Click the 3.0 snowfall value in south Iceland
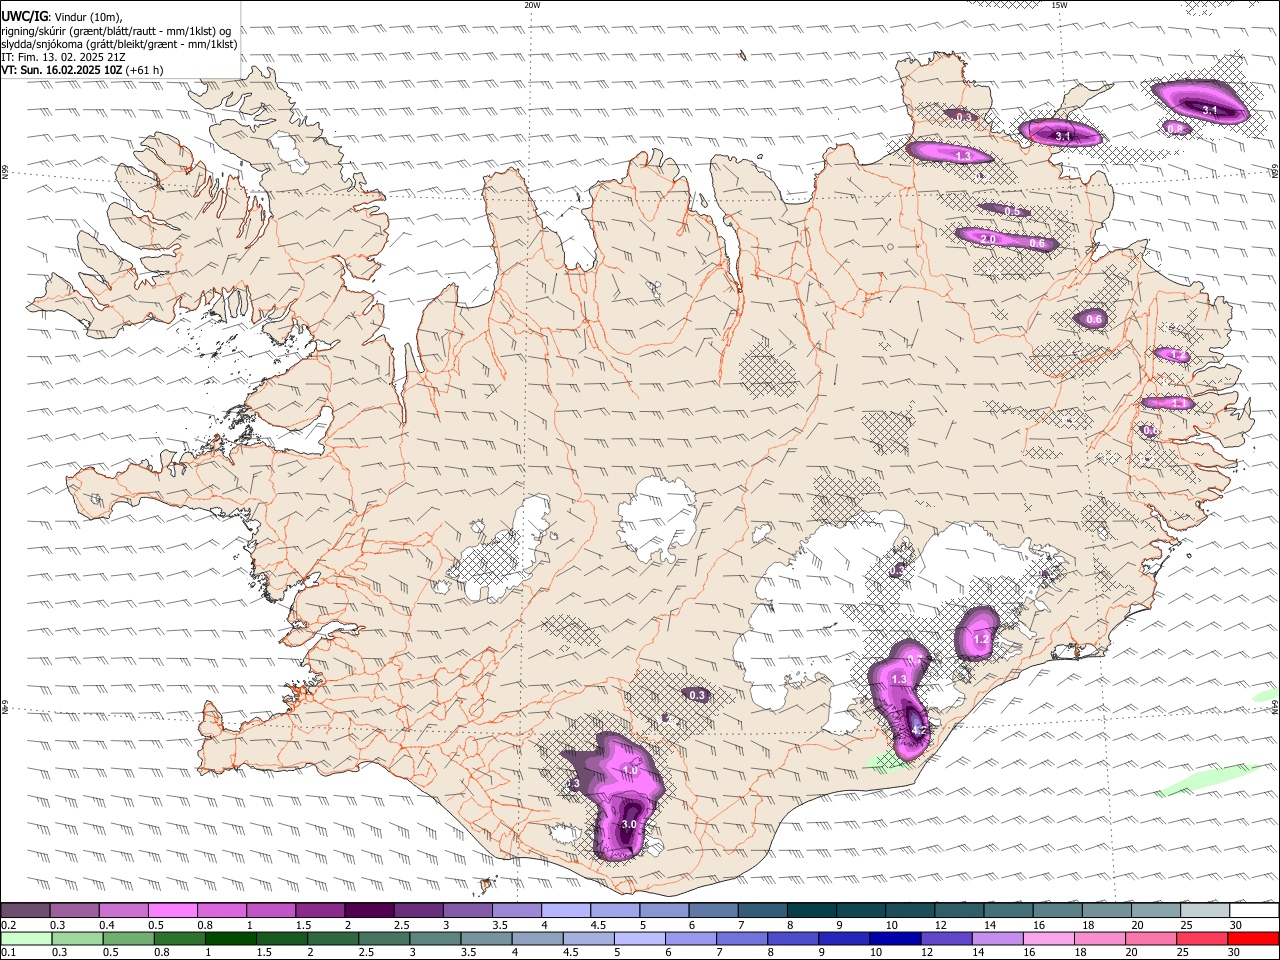Screen dimensions: 1280x960 click(629, 824)
